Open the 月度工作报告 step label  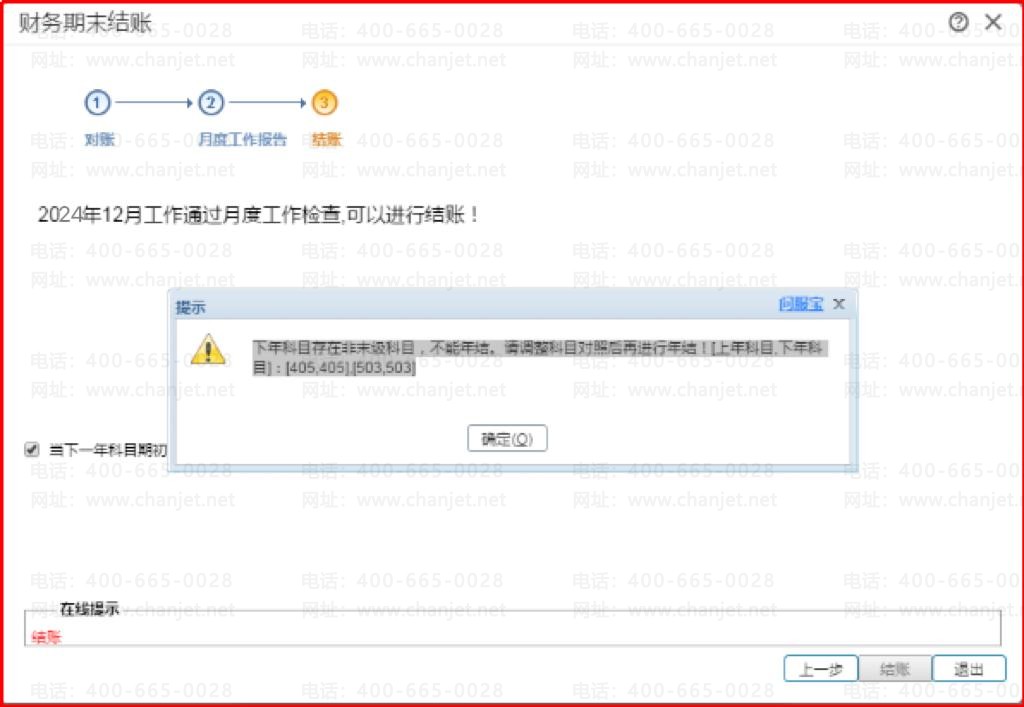(x=242, y=140)
